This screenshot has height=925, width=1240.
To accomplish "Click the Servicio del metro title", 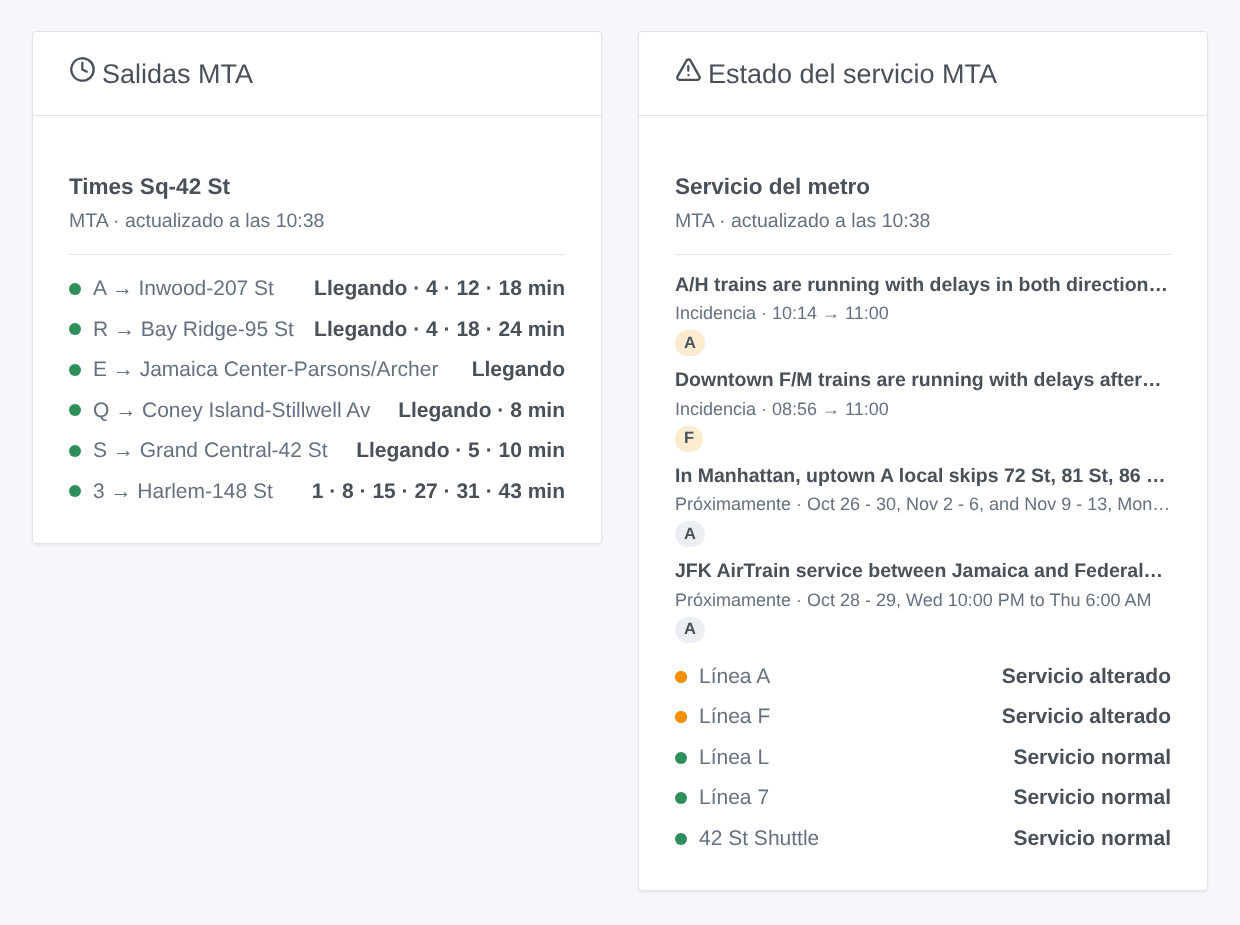I will tap(772, 187).
